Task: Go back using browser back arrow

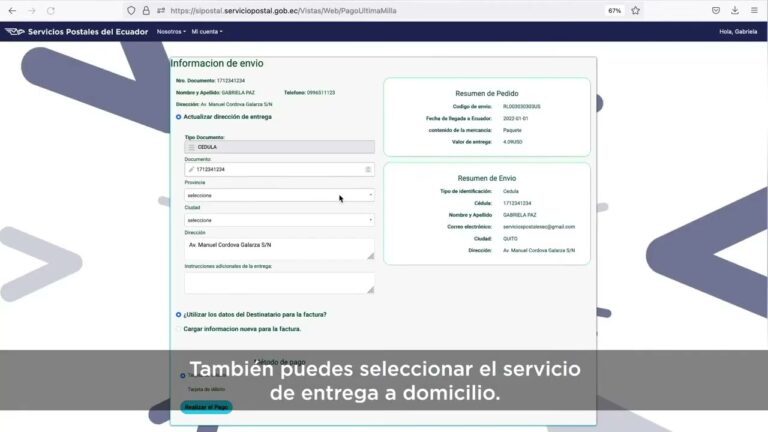Action: click(12, 10)
